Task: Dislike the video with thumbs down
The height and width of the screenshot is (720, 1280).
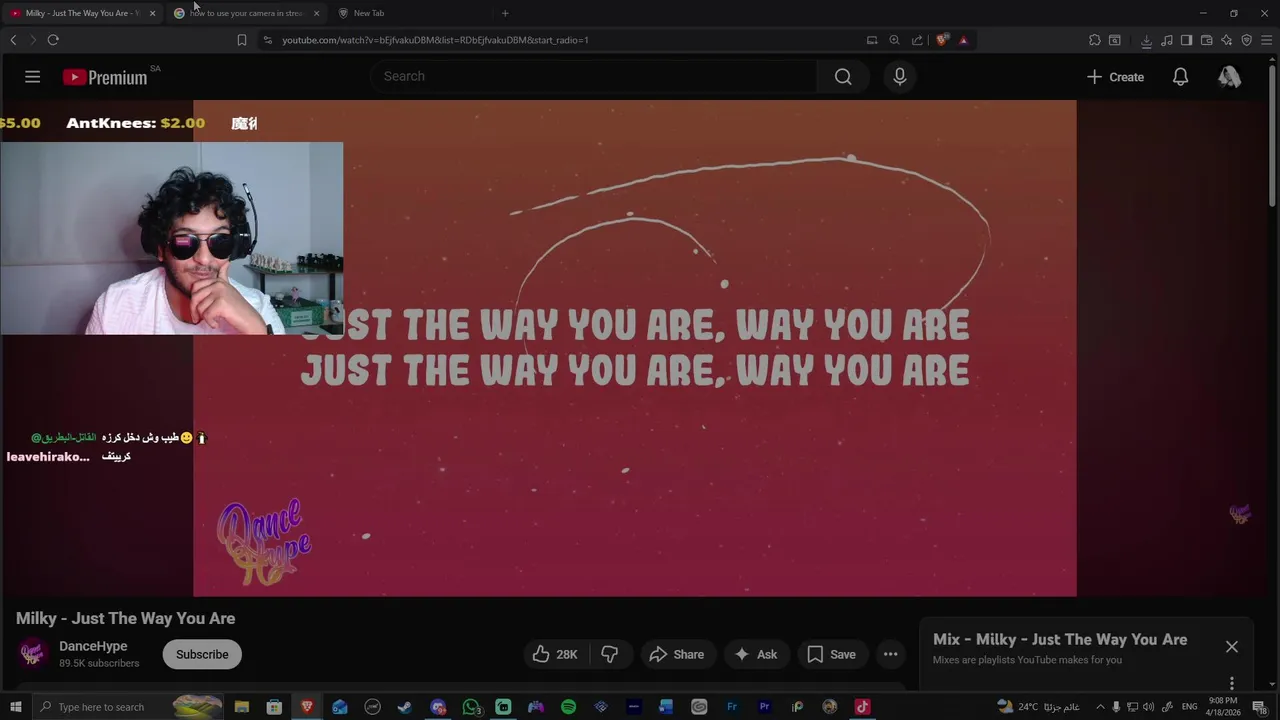Action: [609, 654]
